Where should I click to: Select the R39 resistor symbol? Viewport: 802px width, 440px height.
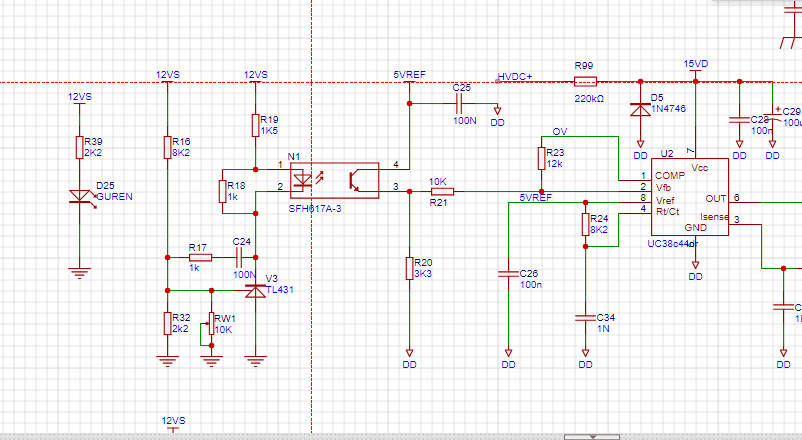pyautogui.click(x=79, y=147)
